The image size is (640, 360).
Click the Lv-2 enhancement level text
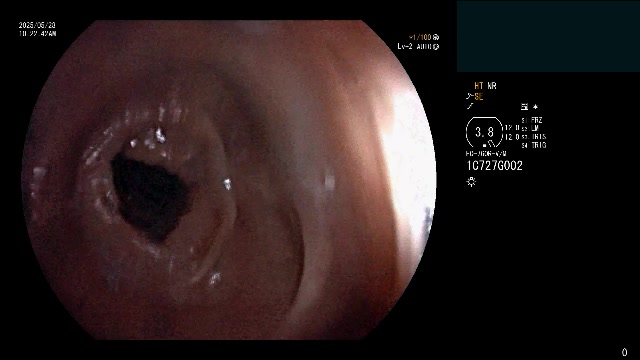(x=405, y=47)
